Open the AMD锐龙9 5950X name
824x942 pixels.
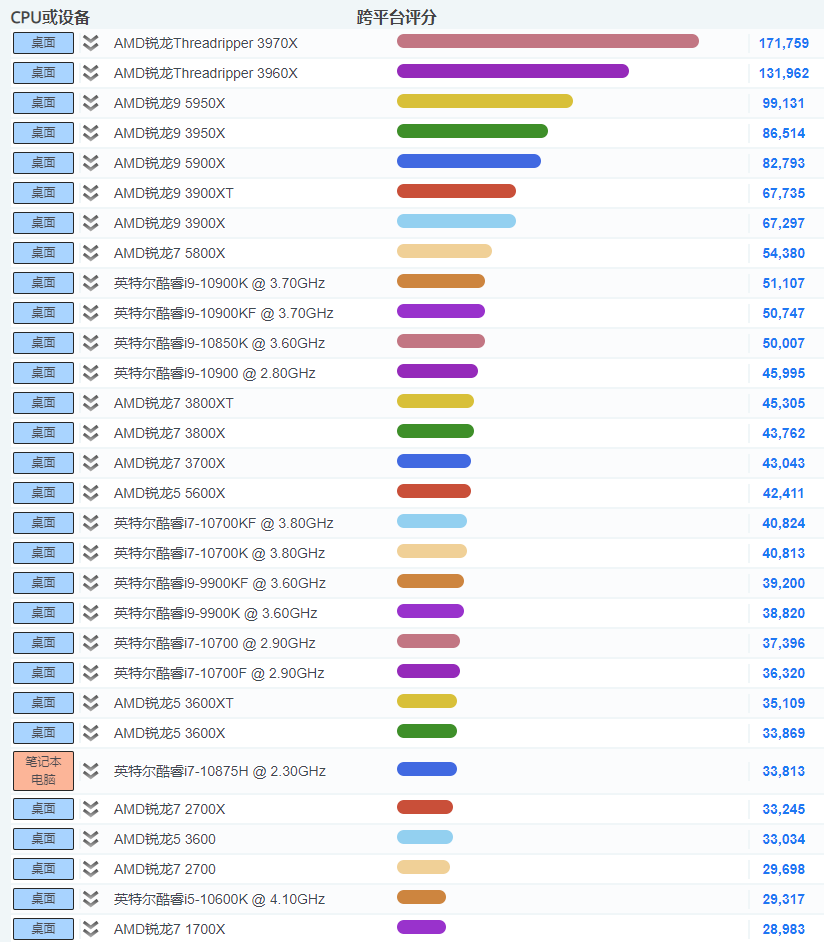pos(169,103)
